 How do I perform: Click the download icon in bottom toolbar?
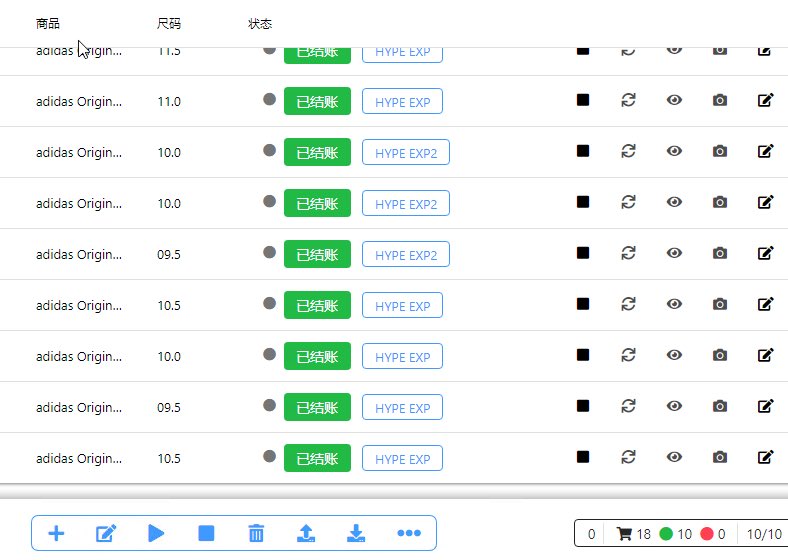(356, 533)
